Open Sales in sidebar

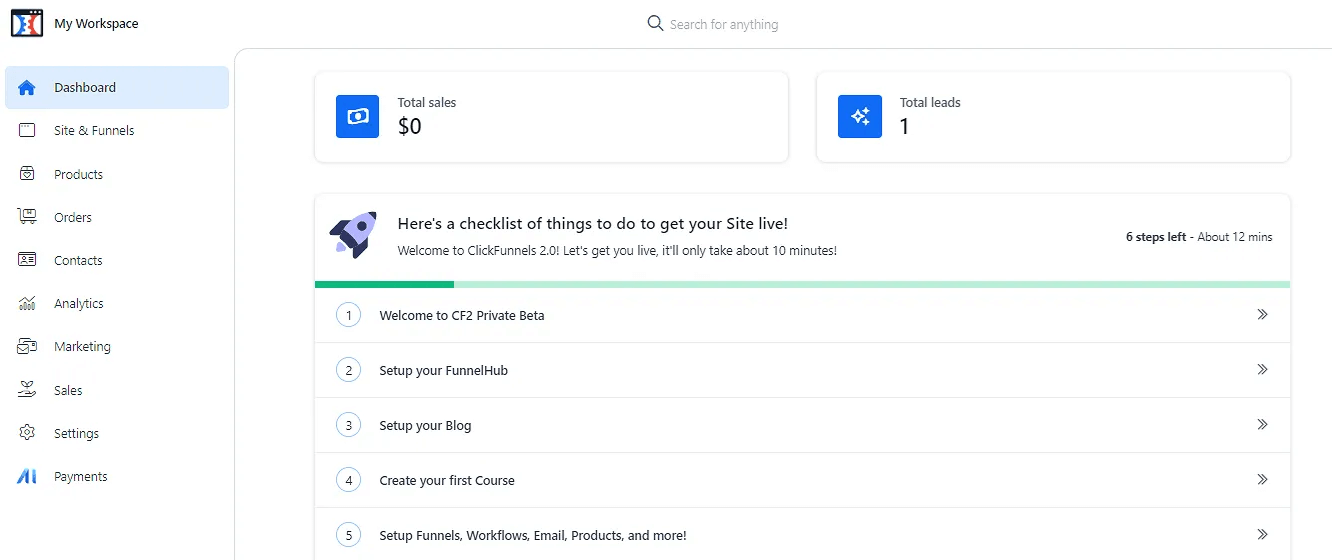(x=117, y=390)
